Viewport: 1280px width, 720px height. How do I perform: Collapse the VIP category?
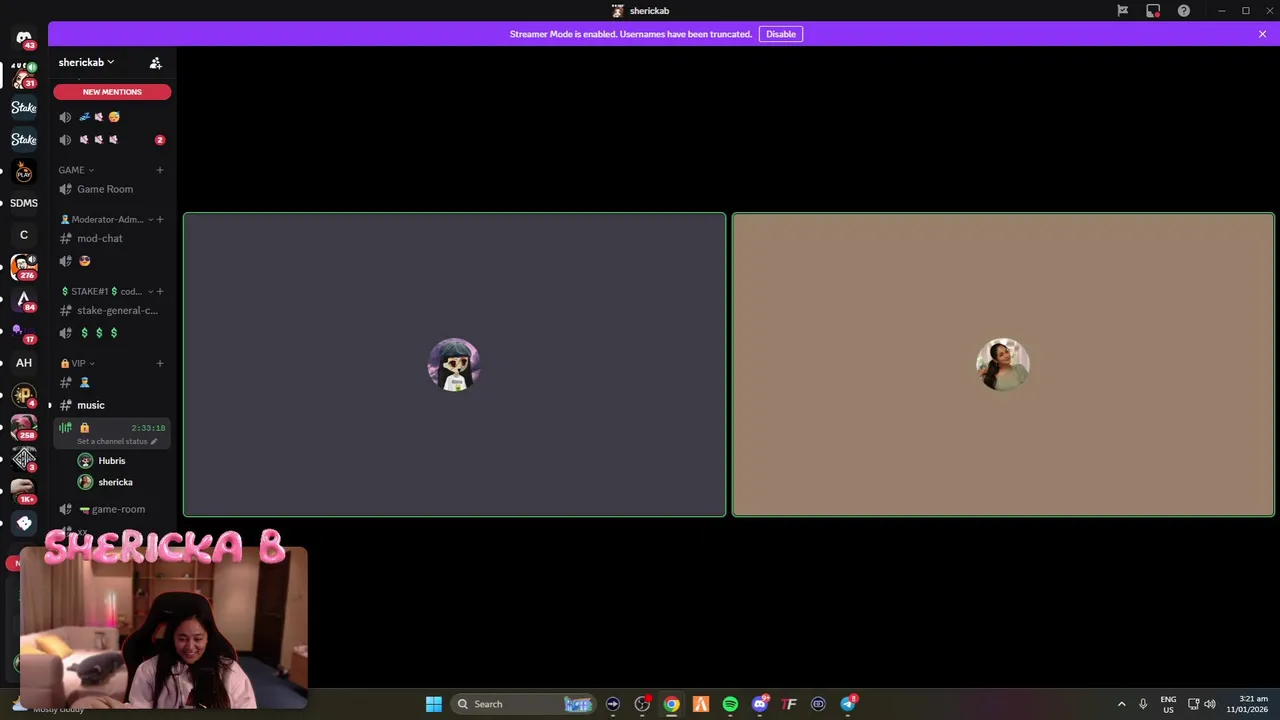(x=78, y=363)
